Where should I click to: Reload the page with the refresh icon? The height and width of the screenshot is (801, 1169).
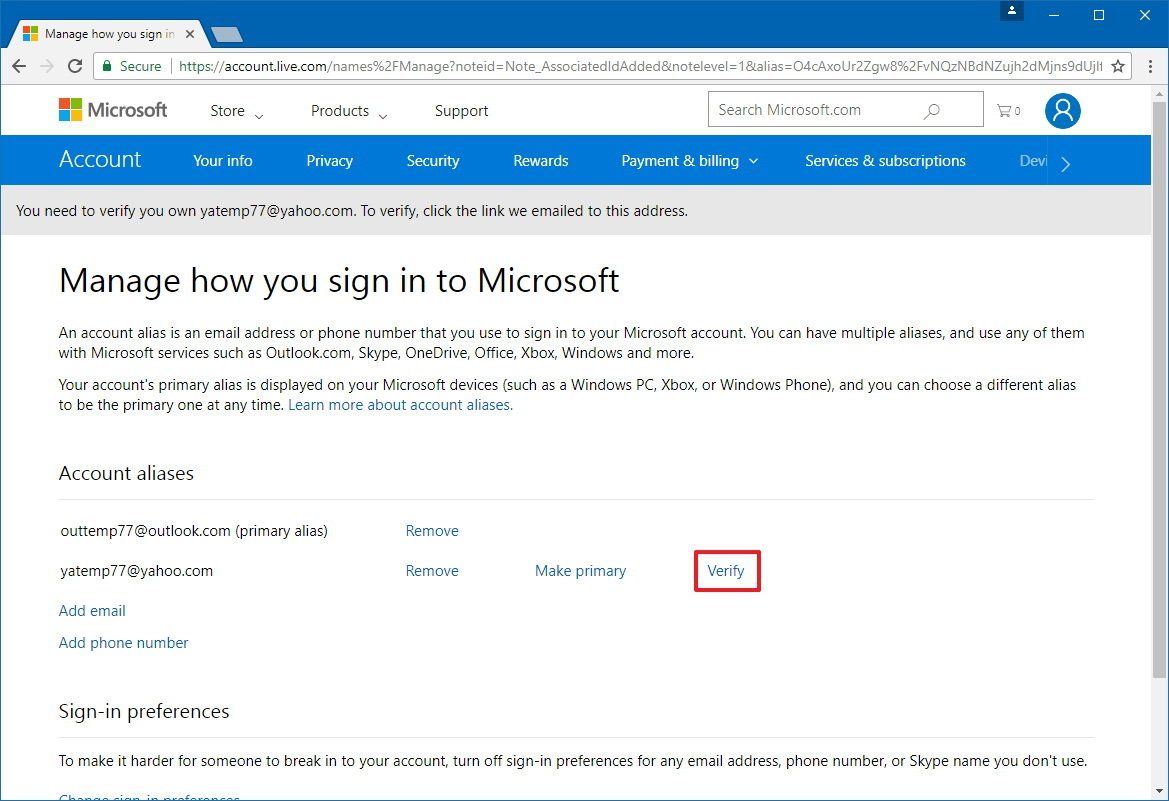click(75, 66)
